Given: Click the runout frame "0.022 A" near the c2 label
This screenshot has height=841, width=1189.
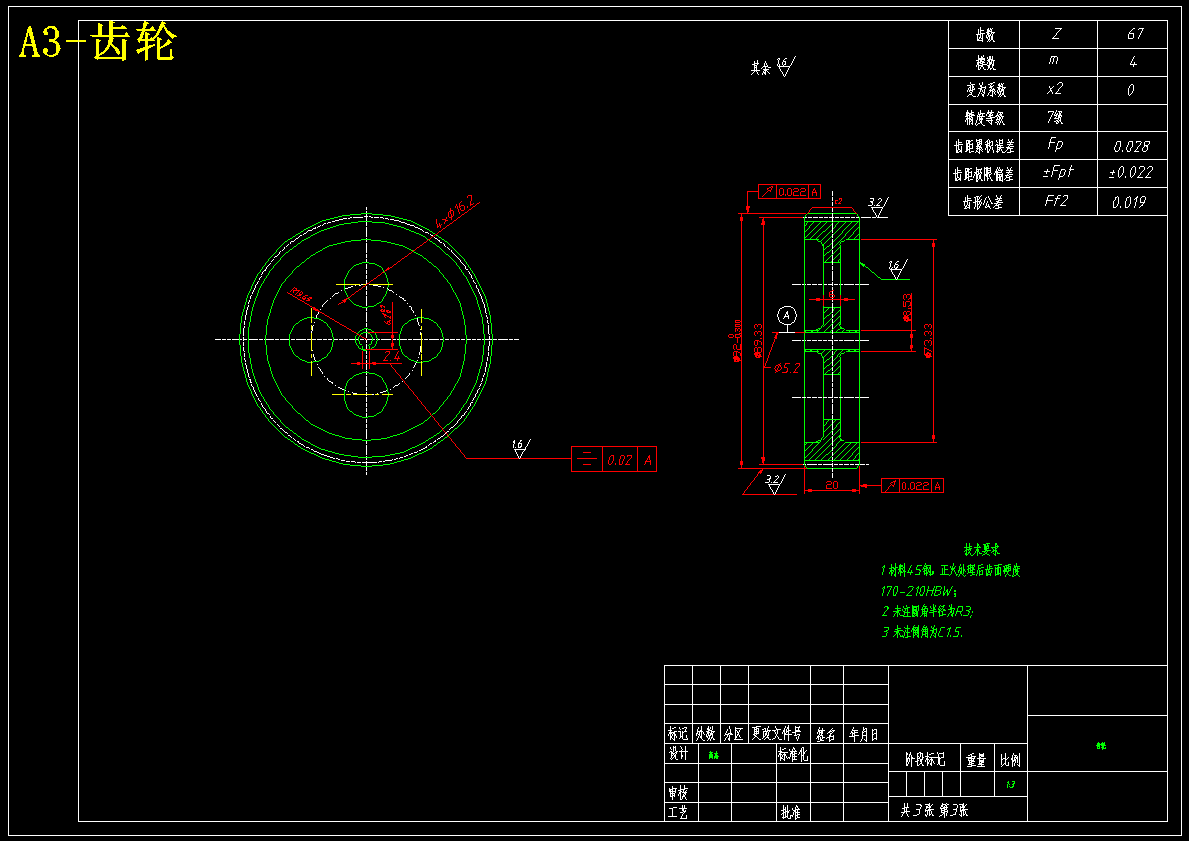Looking at the screenshot, I should tap(790, 192).
